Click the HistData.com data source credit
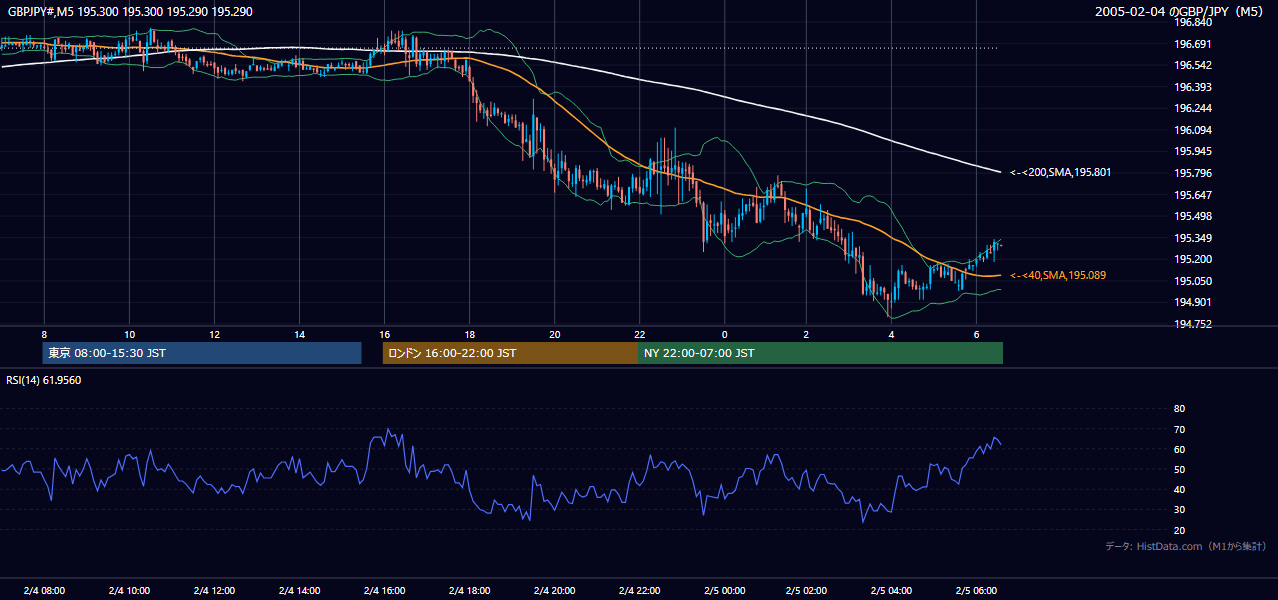The width and height of the screenshot is (1278, 600). (x=1186, y=546)
